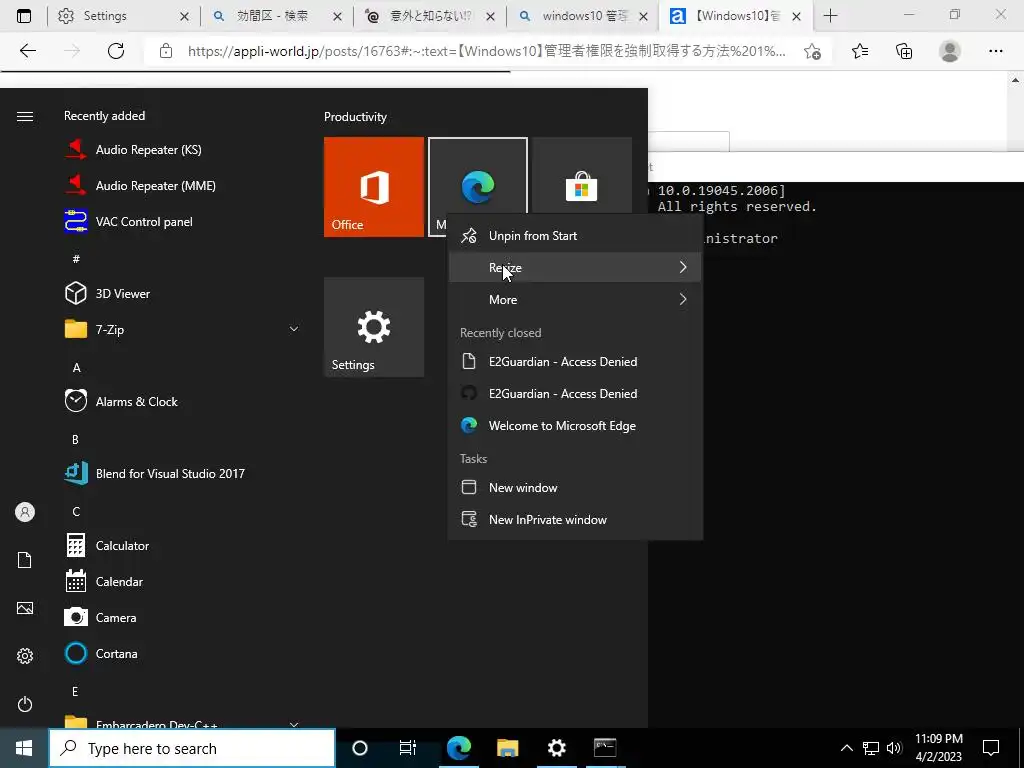Open the Resize submenu
This screenshot has width=1024, height=768.
pyautogui.click(x=575, y=267)
